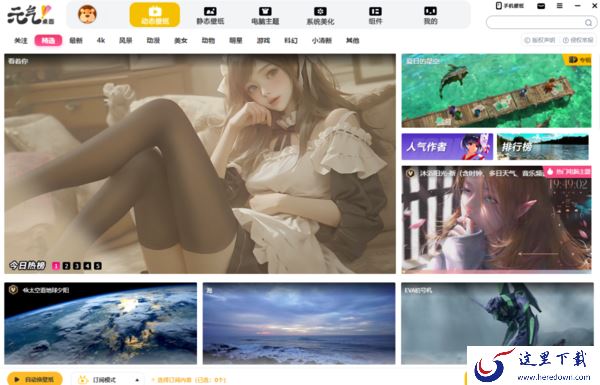Open 系统美化 section
600x385 pixels.
320,16
